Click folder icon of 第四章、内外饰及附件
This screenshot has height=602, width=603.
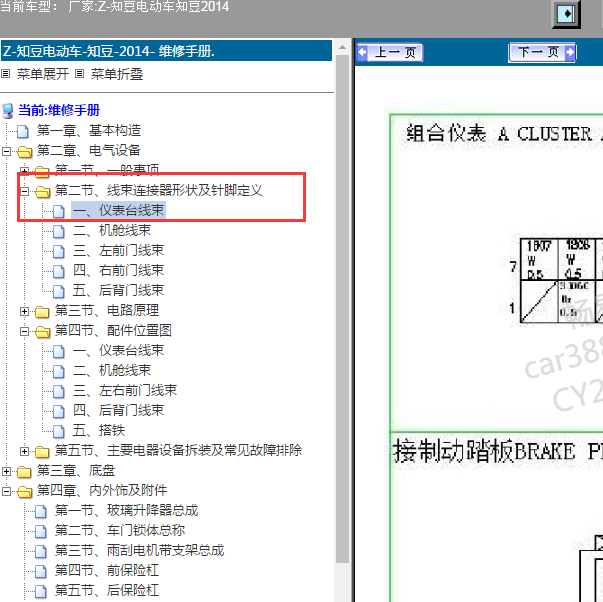25,492
